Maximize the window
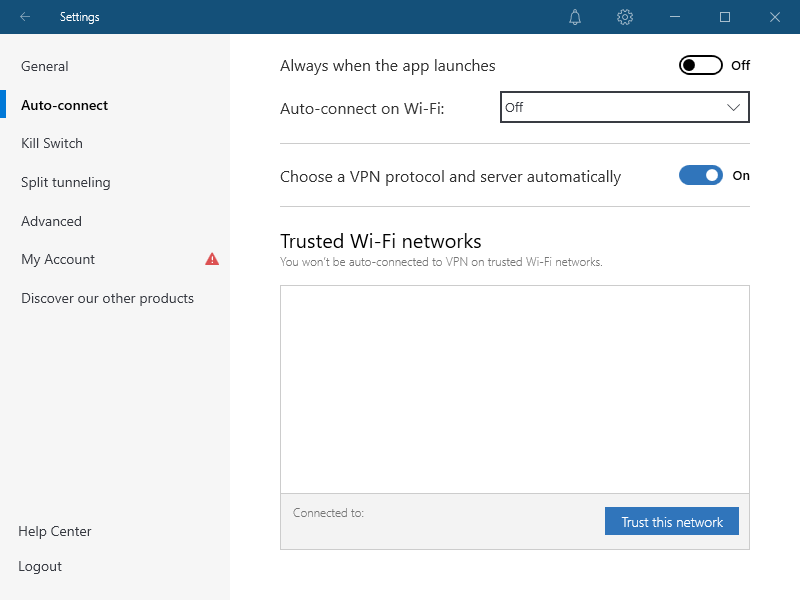This screenshot has width=800, height=600. click(x=724, y=17)
